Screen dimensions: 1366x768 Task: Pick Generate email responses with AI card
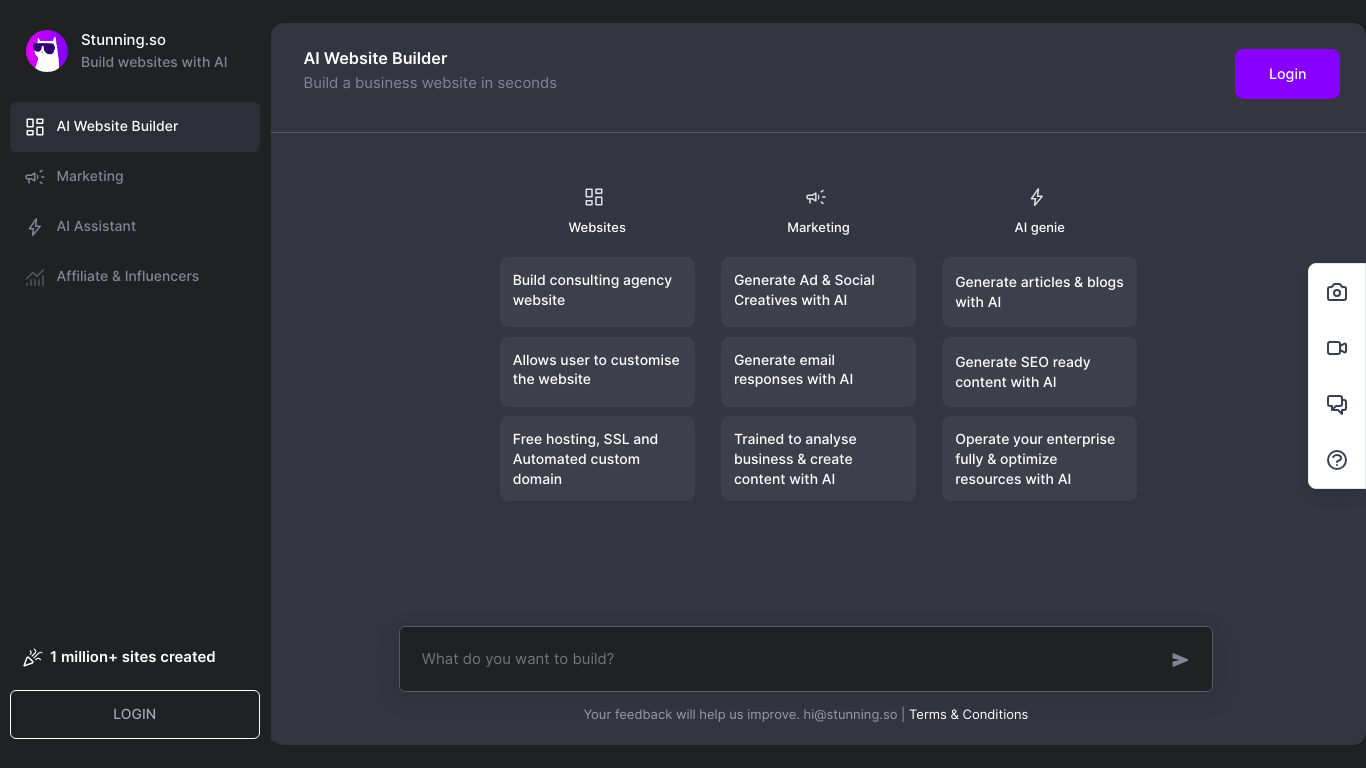(x=818, y=371)
